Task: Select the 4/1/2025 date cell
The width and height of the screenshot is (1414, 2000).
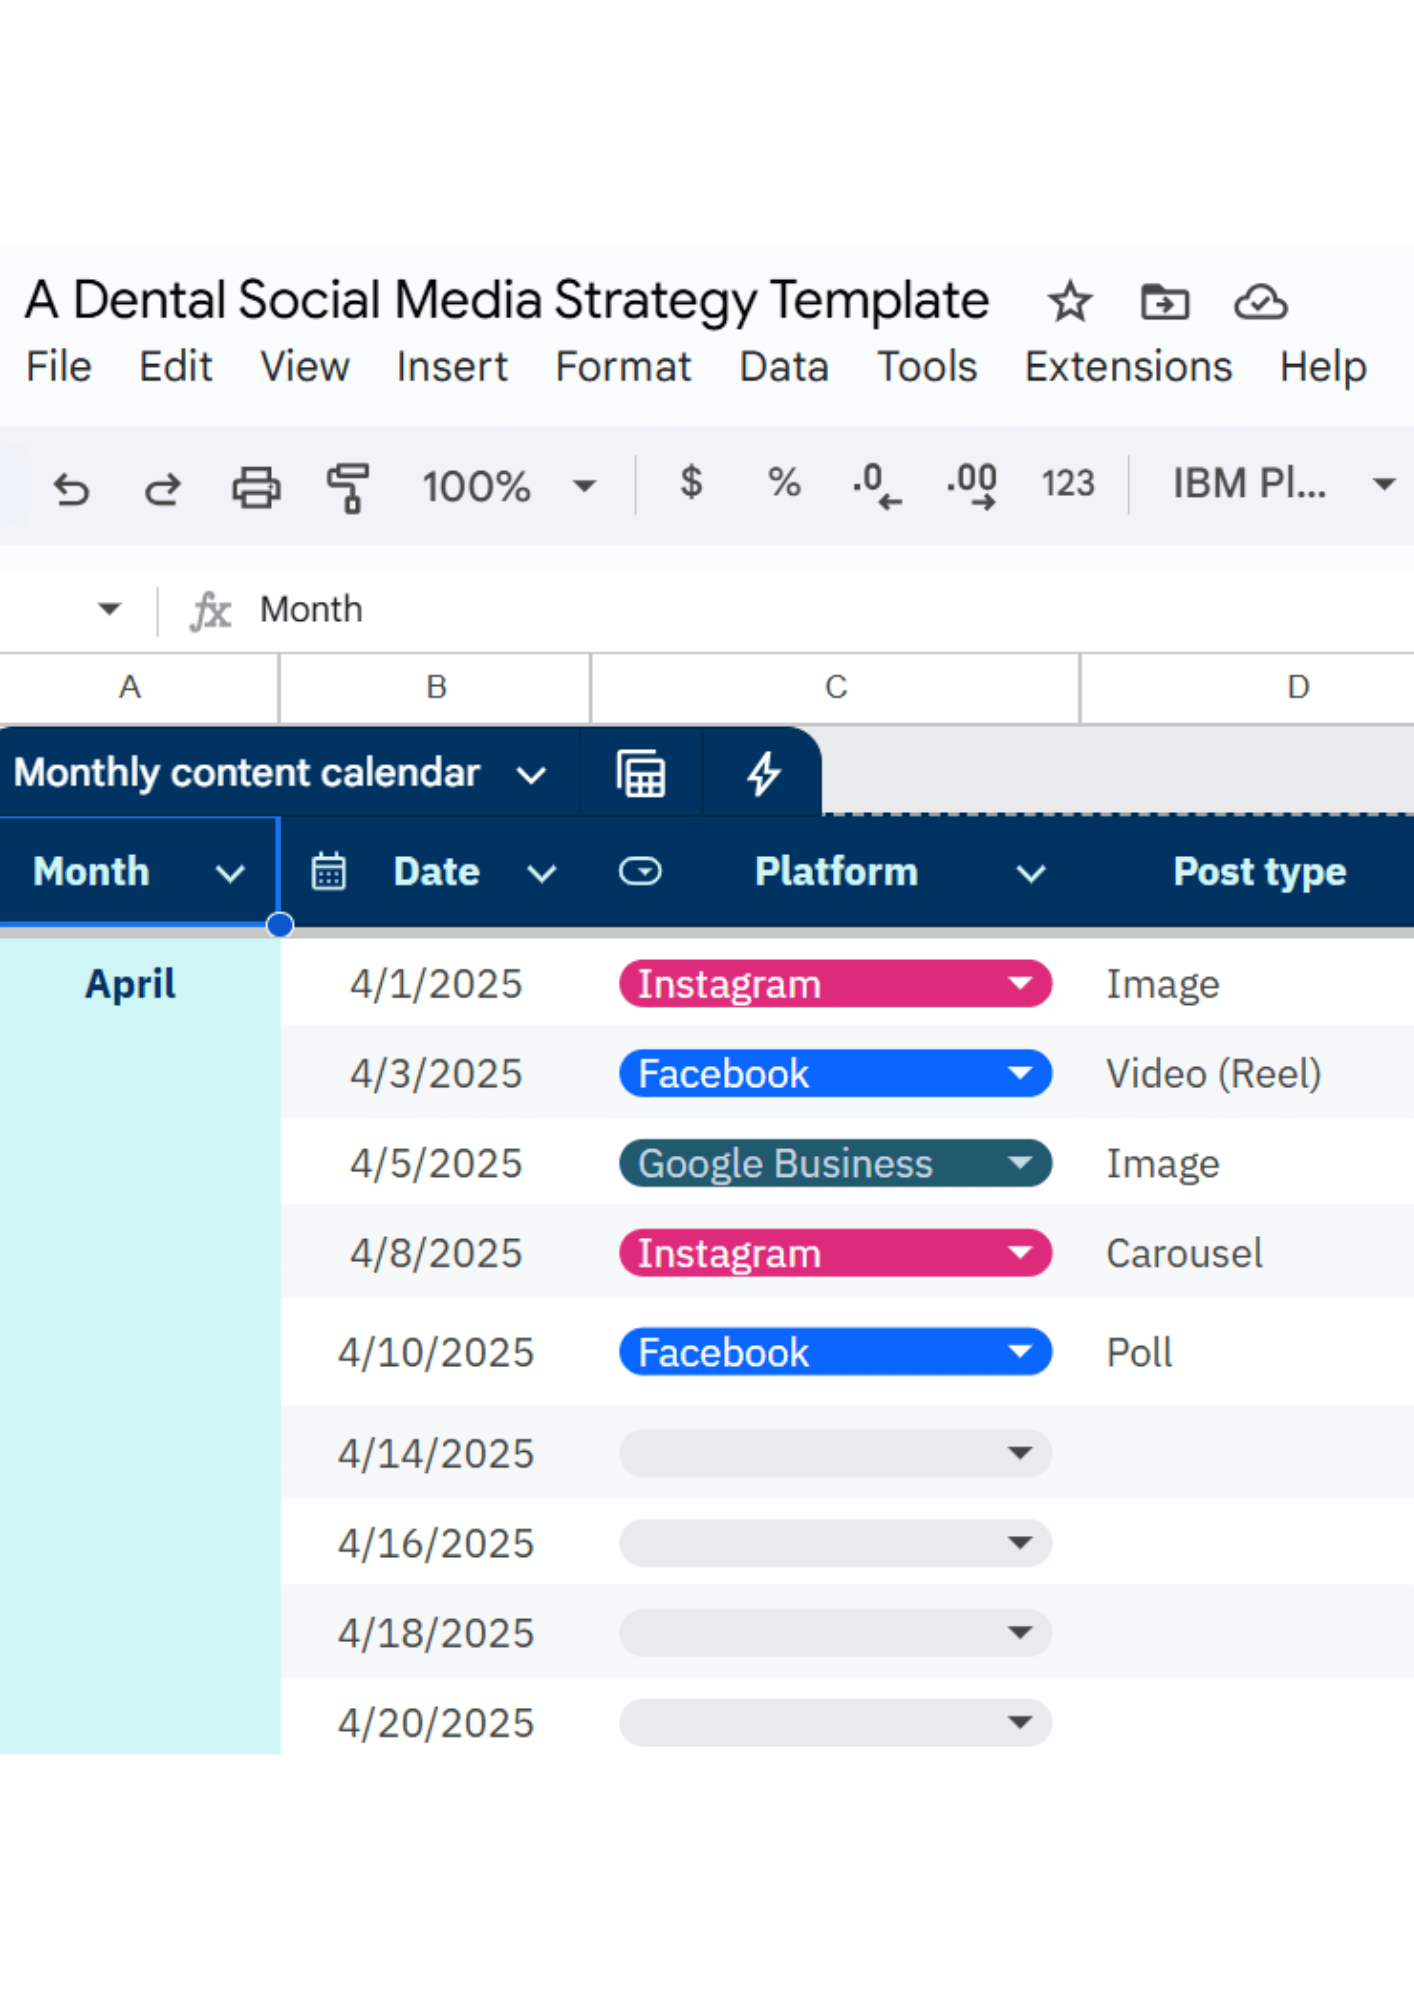Action: 436,984
